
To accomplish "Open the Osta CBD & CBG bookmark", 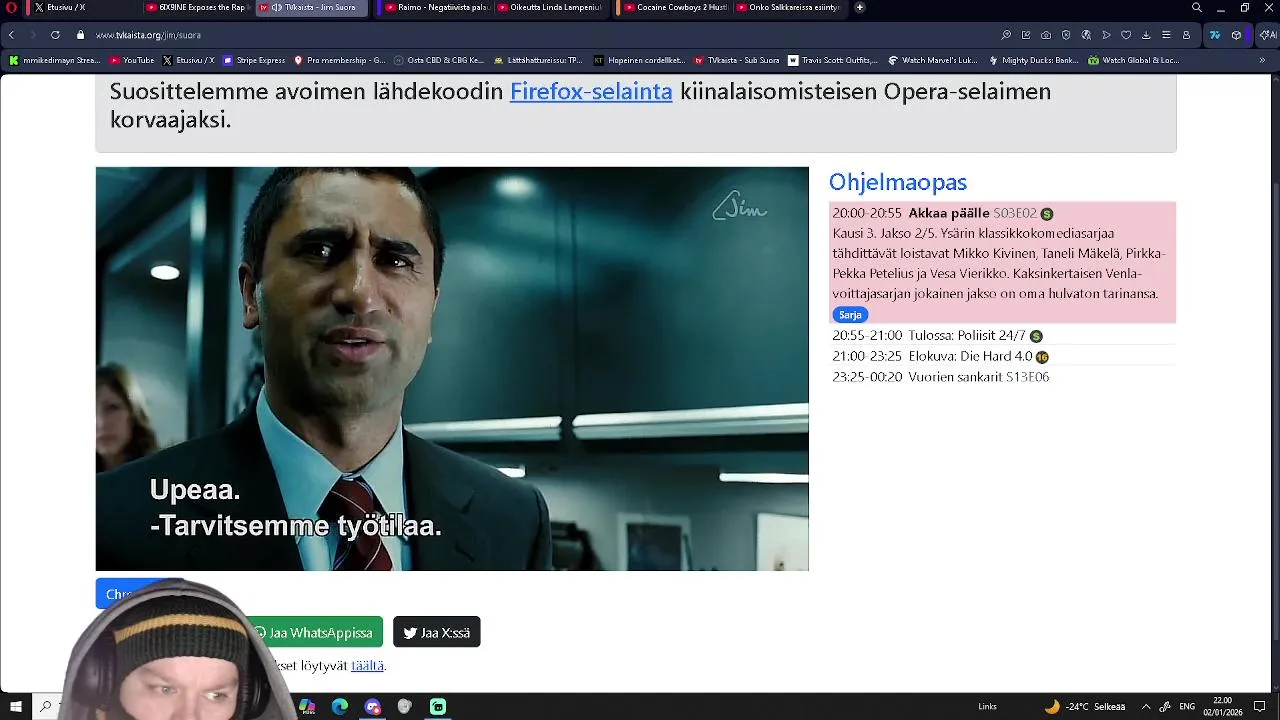I will [439, 60].
